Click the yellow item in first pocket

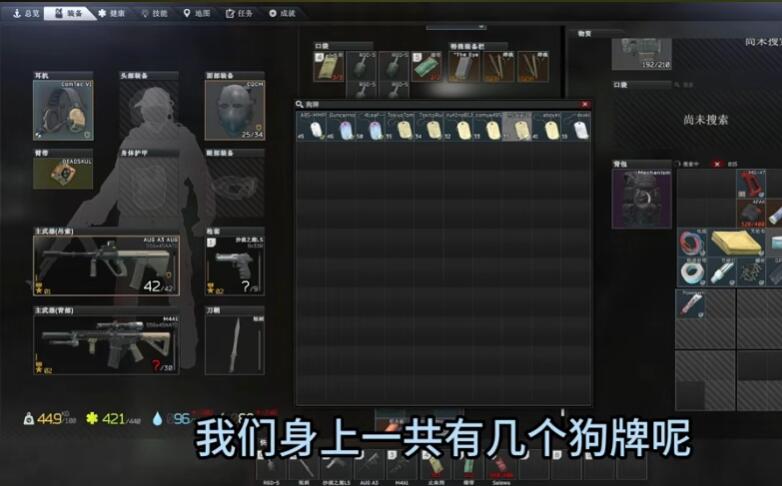[329, 66]
